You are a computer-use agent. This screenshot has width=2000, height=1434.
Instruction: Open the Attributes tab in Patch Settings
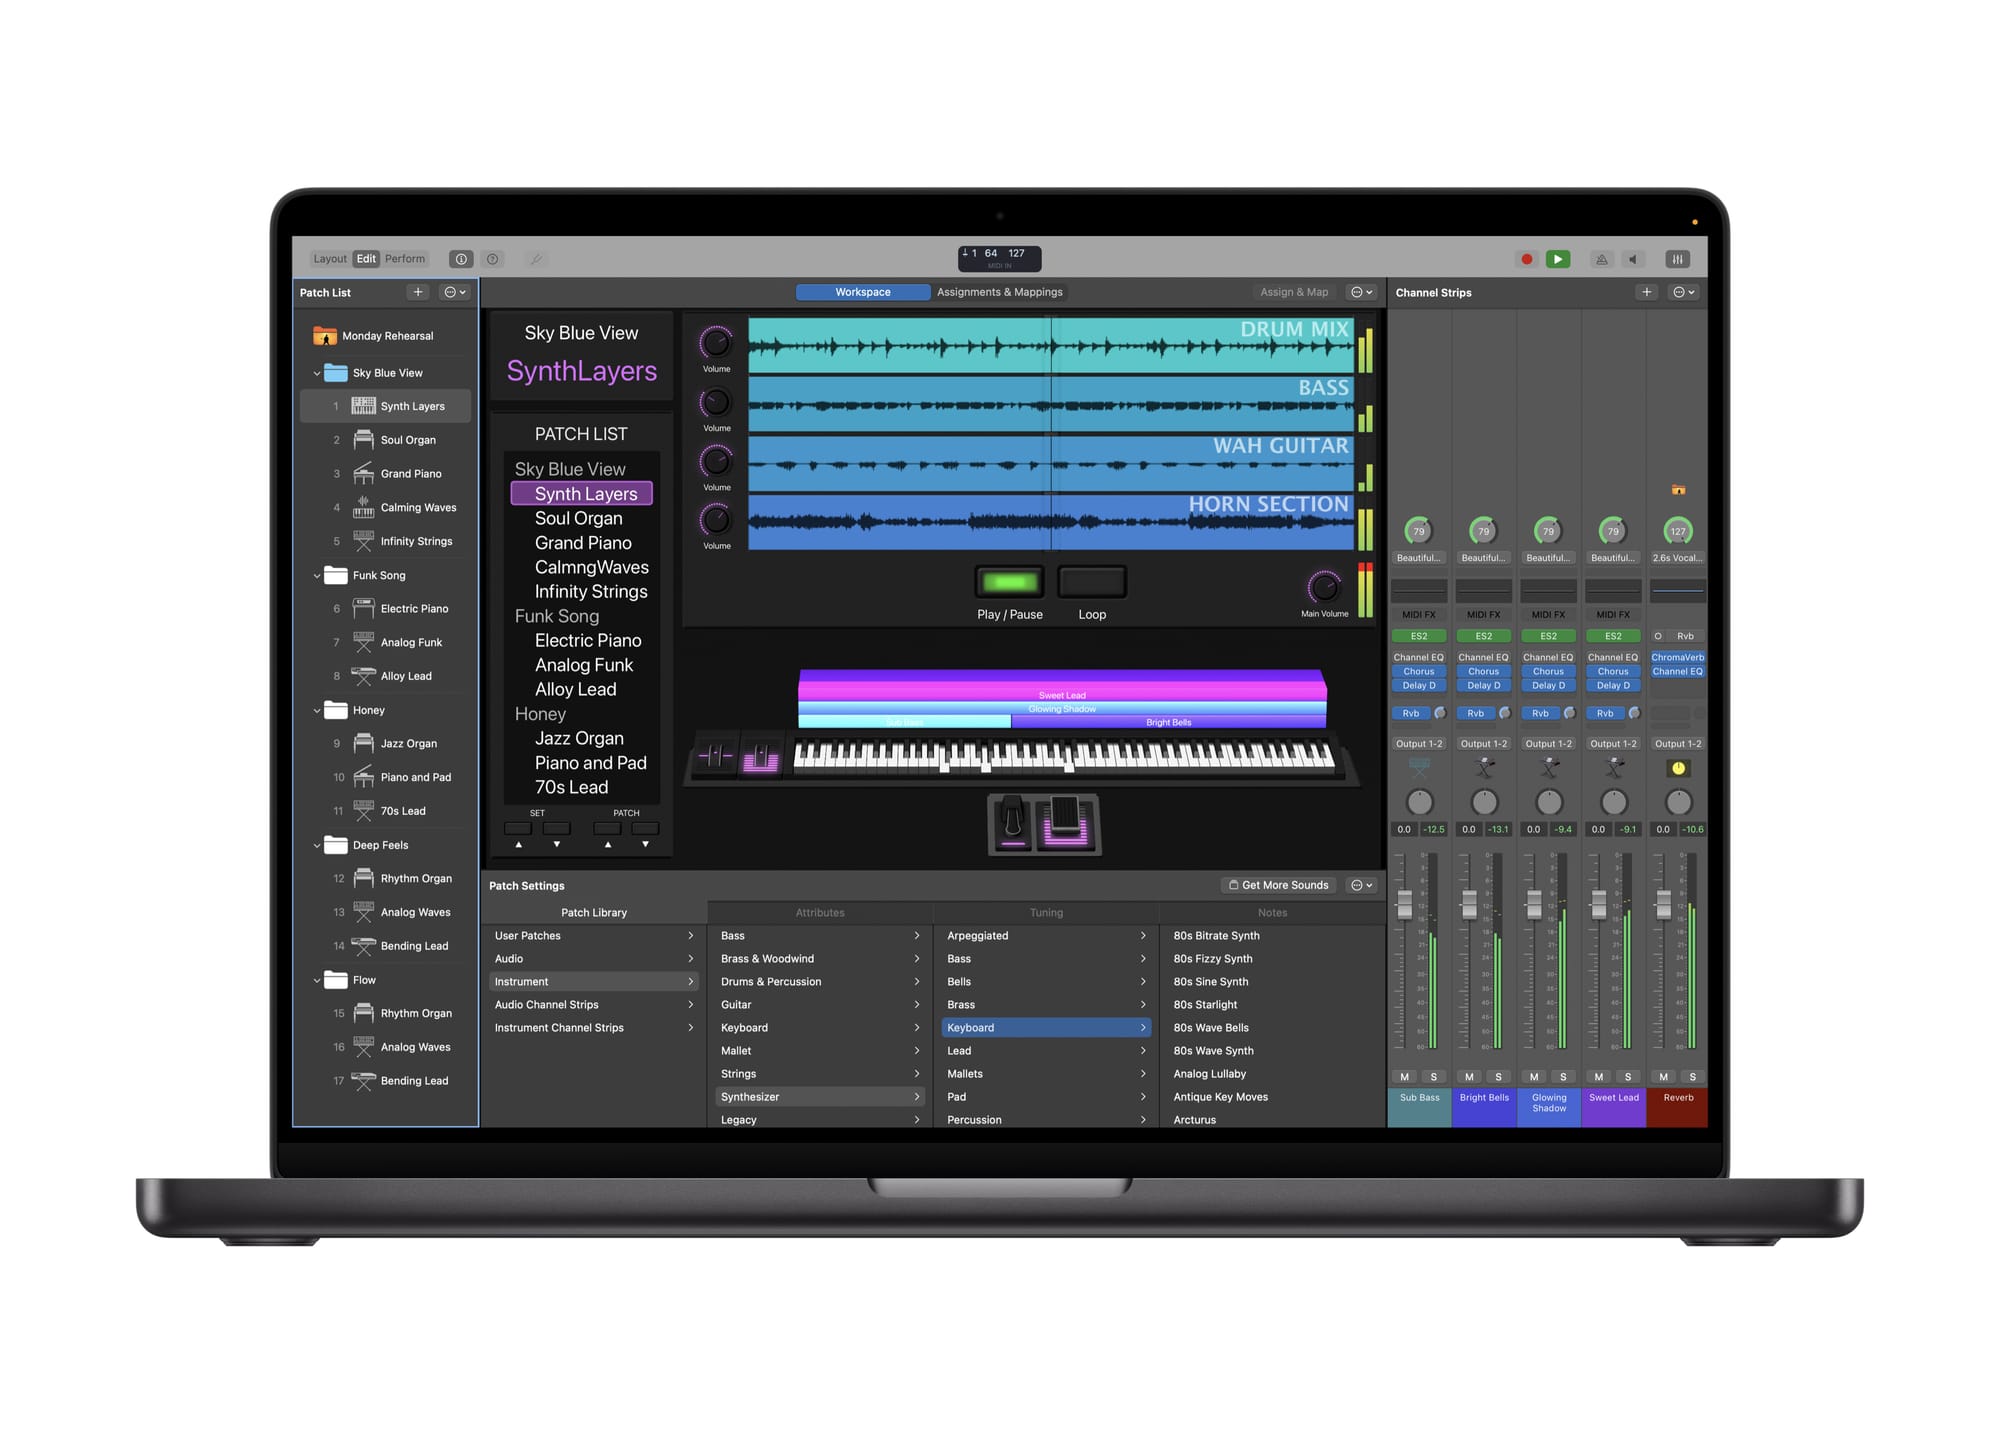819,912
